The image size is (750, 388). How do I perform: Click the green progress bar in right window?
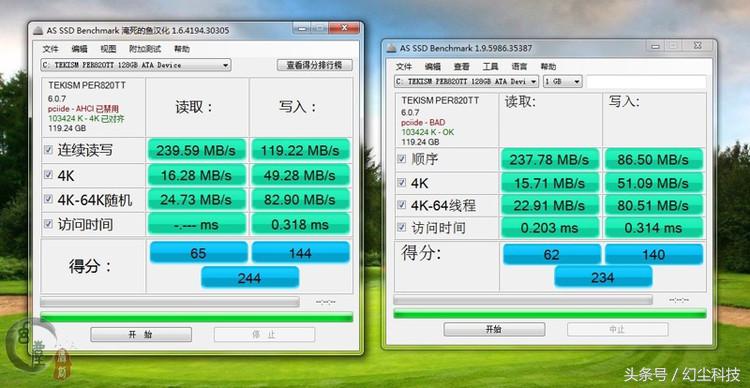pyautogui.click(x=550, y=314)
